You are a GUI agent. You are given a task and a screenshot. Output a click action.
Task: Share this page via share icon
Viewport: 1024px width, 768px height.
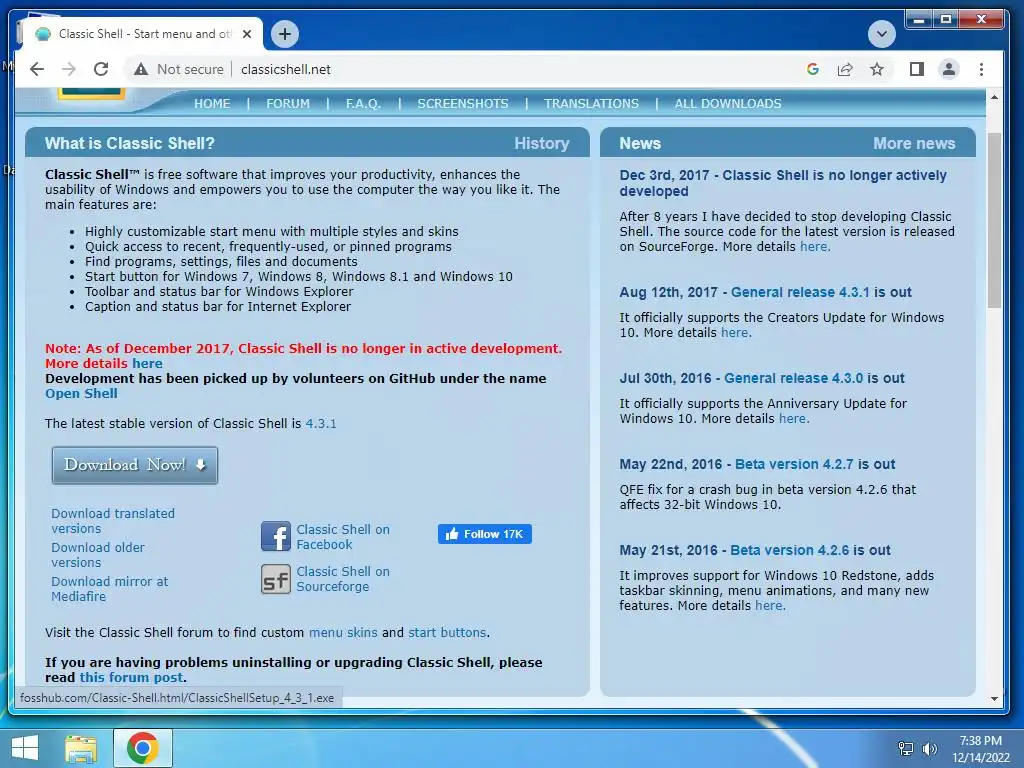[845, 69]
